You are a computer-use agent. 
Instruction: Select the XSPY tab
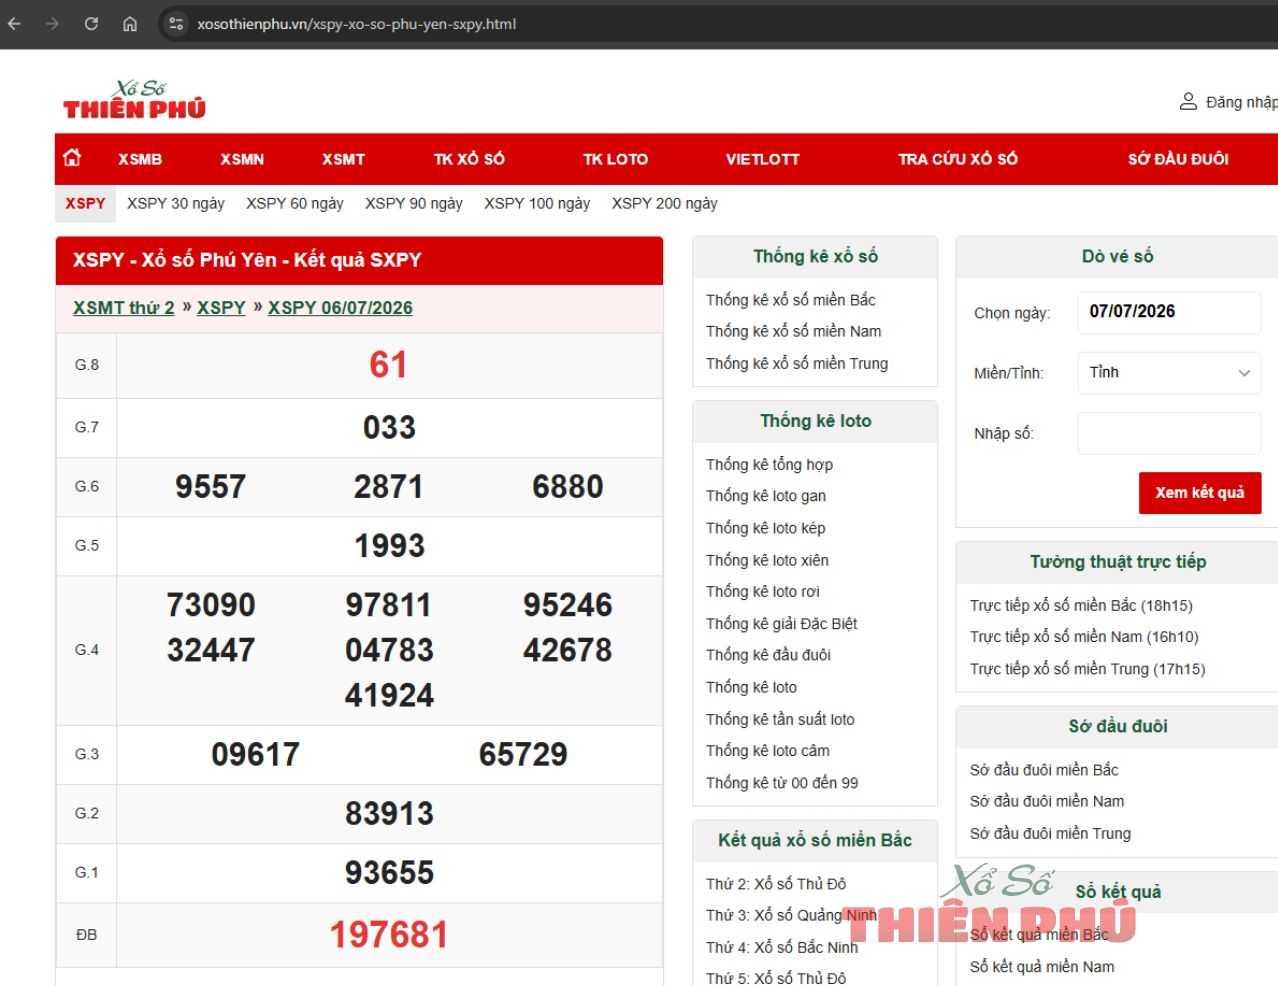85,203
